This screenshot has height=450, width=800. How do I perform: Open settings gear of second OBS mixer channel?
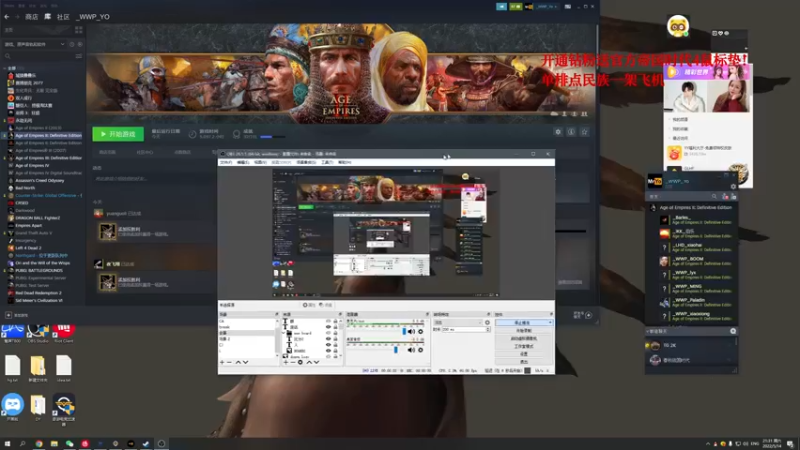coord(420,350)
